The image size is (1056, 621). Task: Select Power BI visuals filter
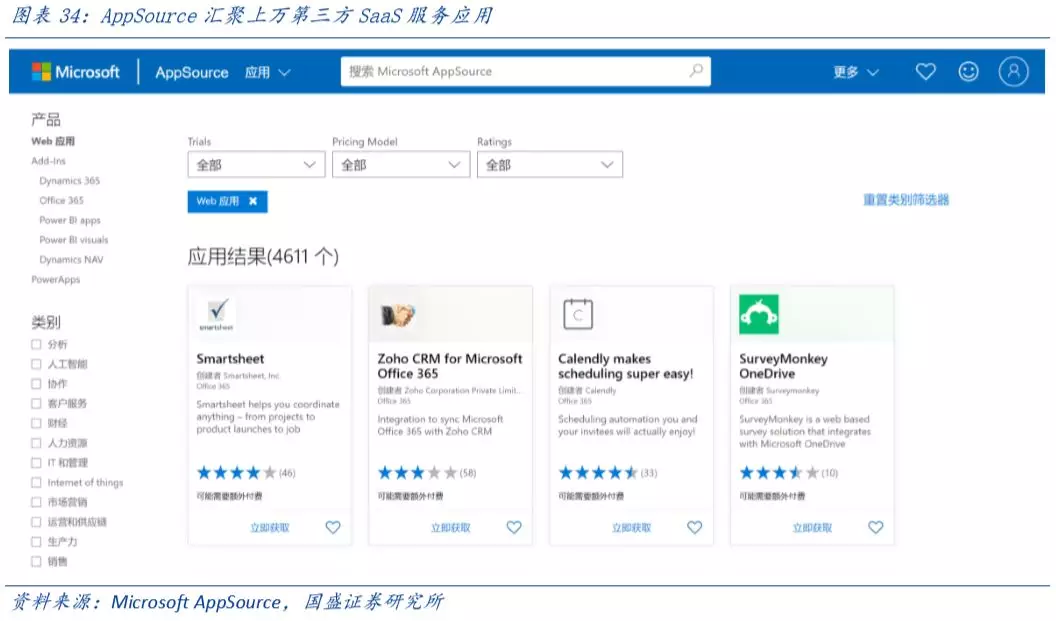pyautogui.click(x=73, y=240)
